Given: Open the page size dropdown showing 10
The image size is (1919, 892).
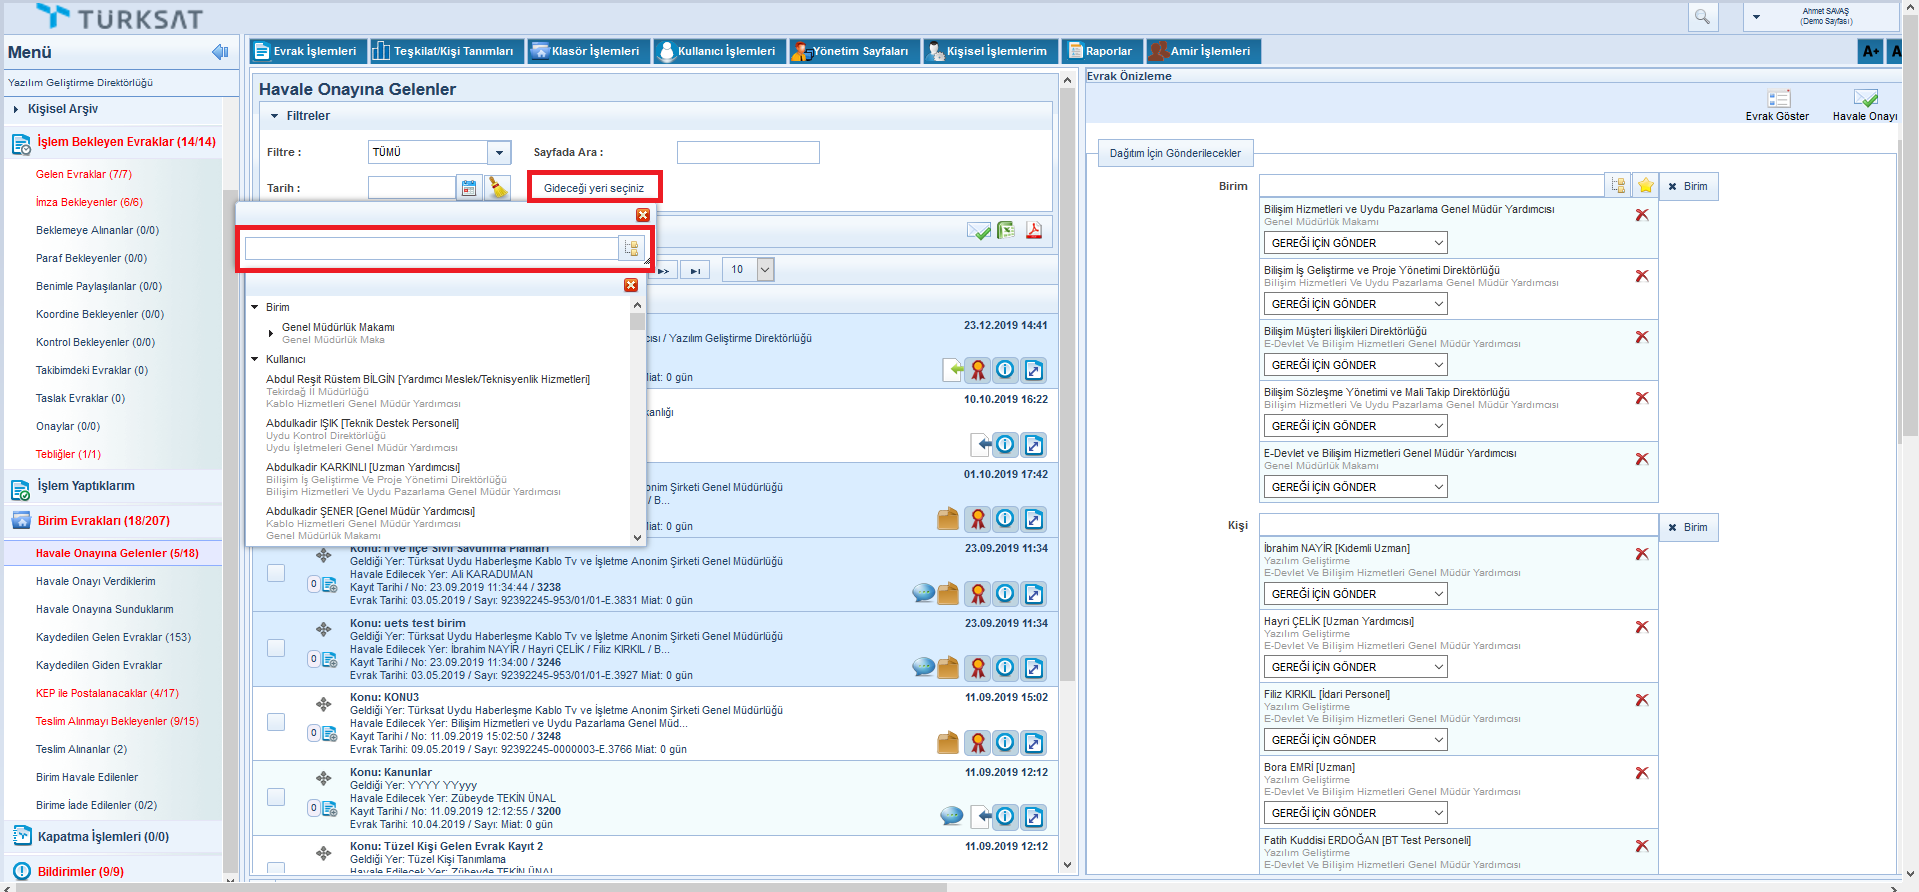Looking at the screenshot, I should pyautogui.click(x=765, y=269).
